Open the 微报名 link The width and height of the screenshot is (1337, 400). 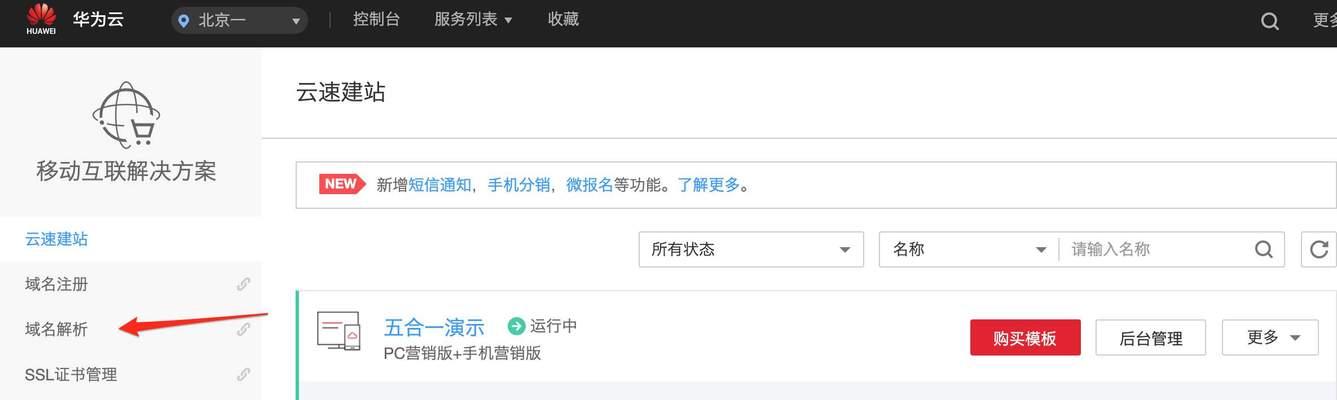(x=590, y=185)
